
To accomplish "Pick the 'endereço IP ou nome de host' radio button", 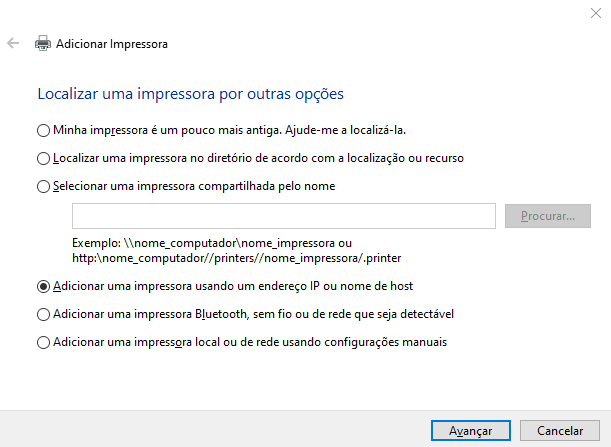I will [43, 286].
